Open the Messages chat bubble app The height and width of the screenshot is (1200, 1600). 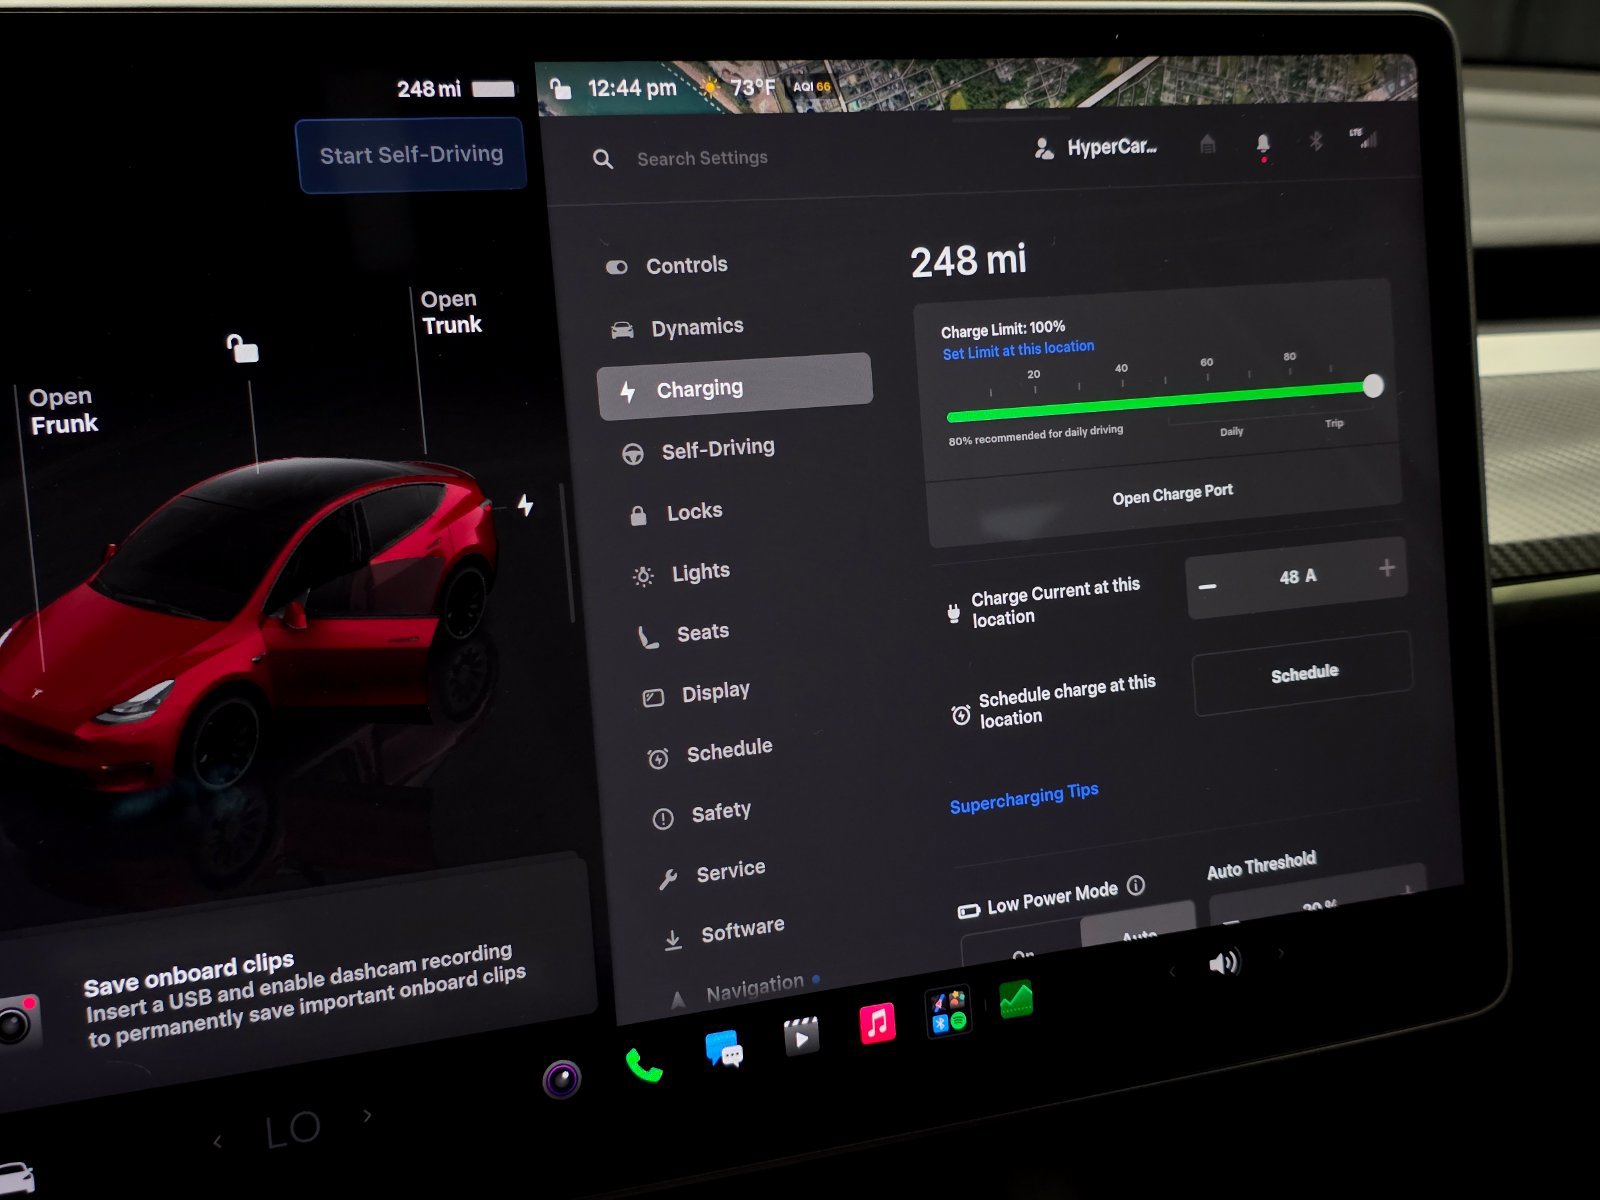[x=724, y=1050]
